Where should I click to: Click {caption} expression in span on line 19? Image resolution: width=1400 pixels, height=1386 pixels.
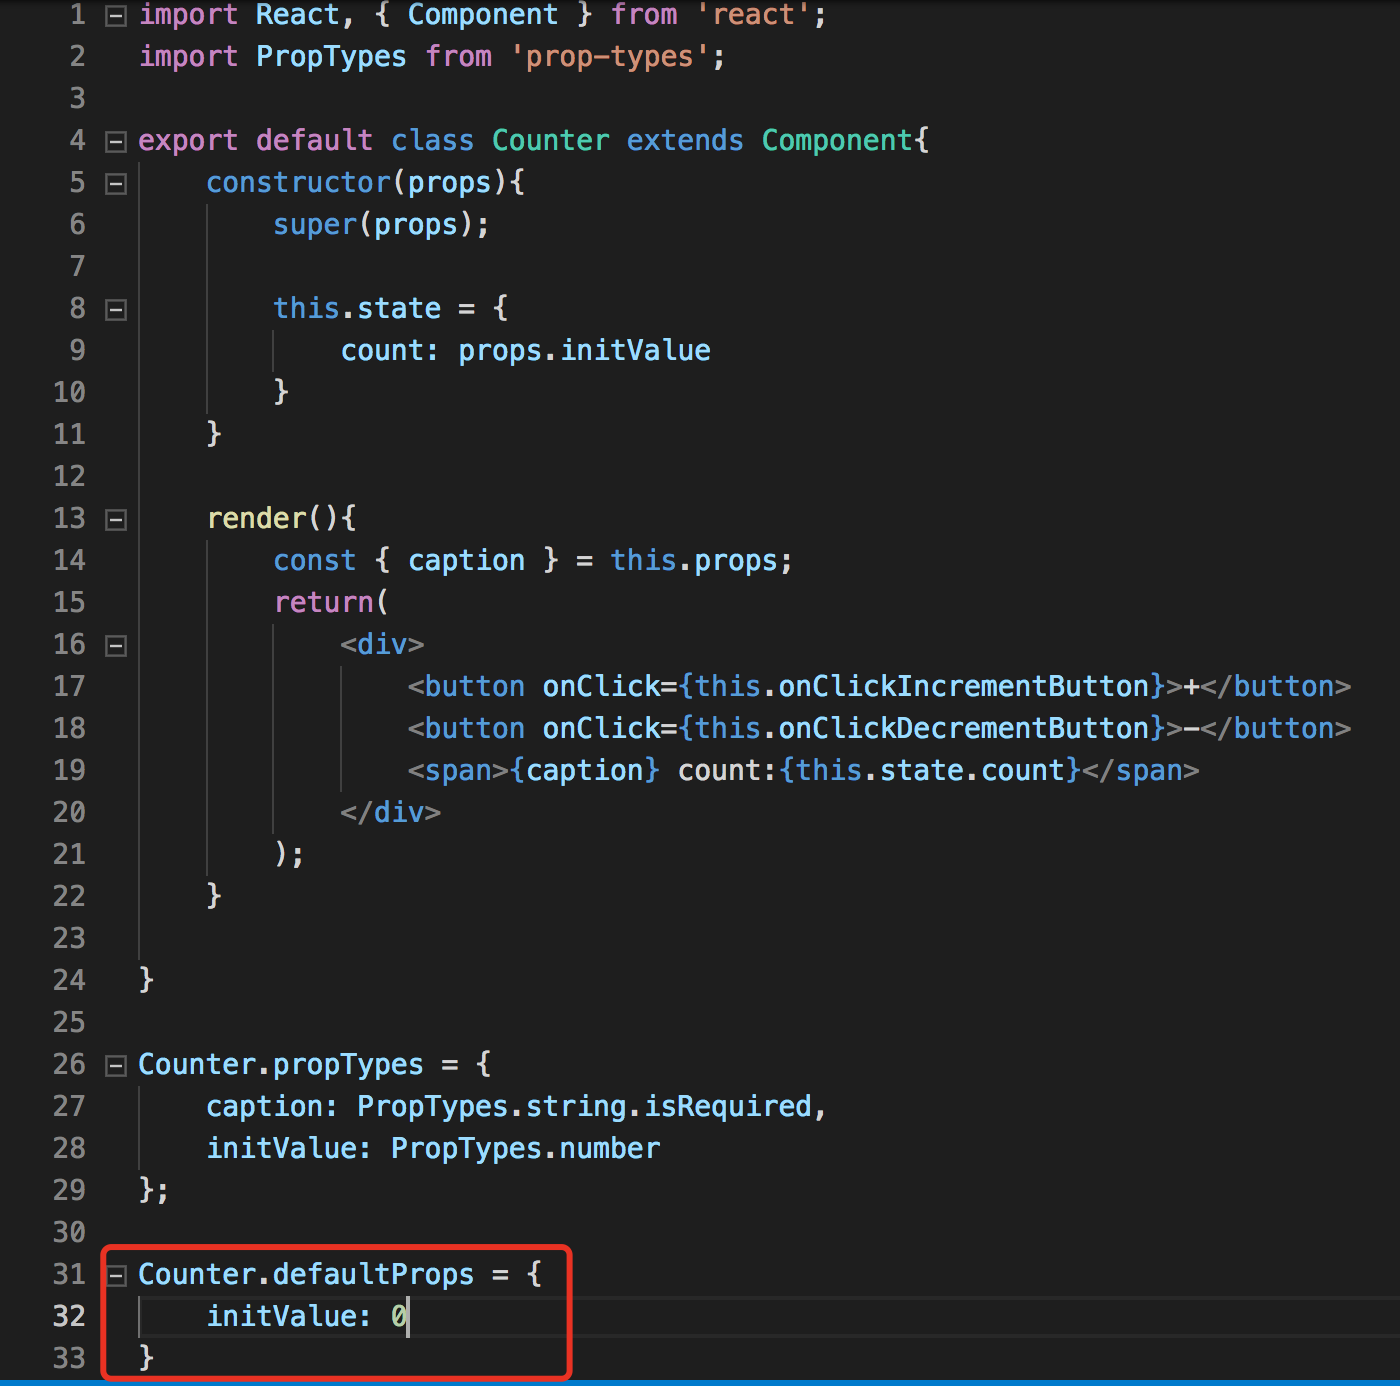[x=584, y=770]
